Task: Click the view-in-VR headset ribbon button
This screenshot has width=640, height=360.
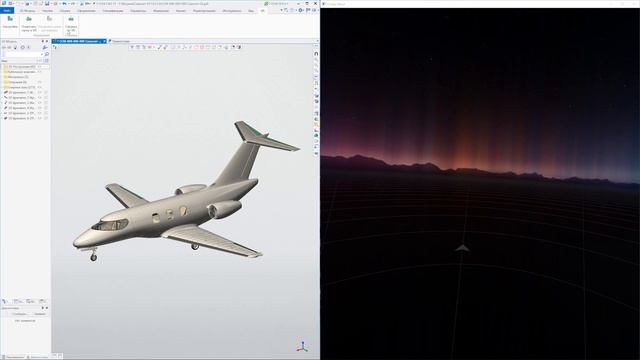Action: [x=71, y=25]
